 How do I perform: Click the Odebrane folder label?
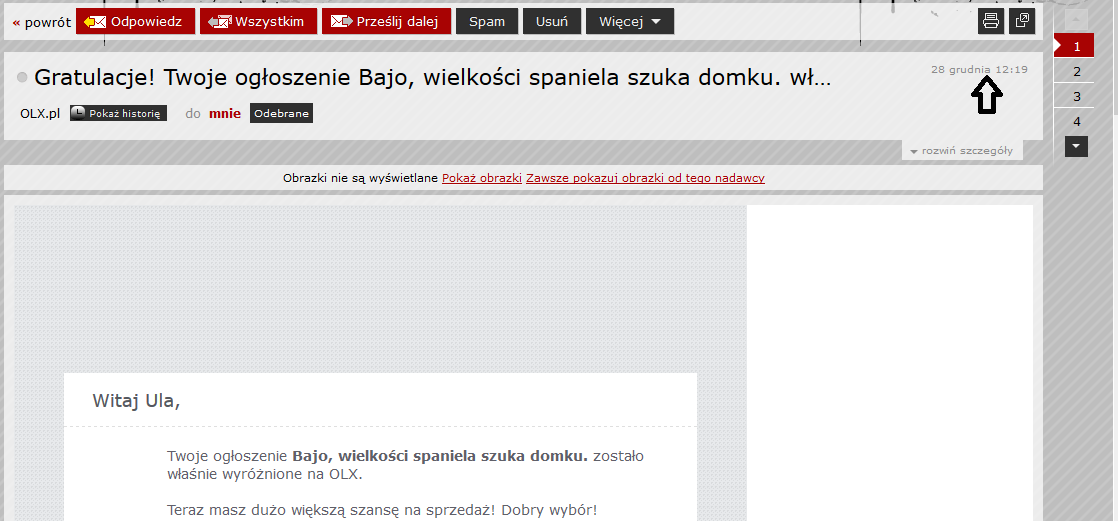(x=281, y=114)
